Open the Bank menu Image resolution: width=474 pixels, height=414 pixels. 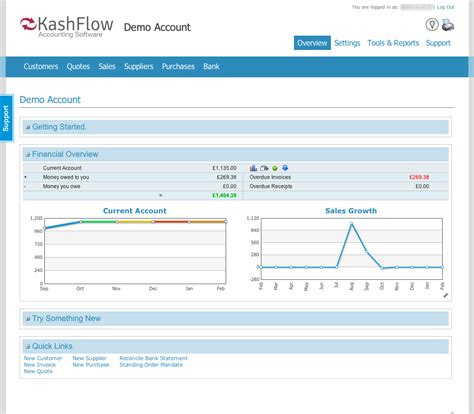[x=211, y=66]
